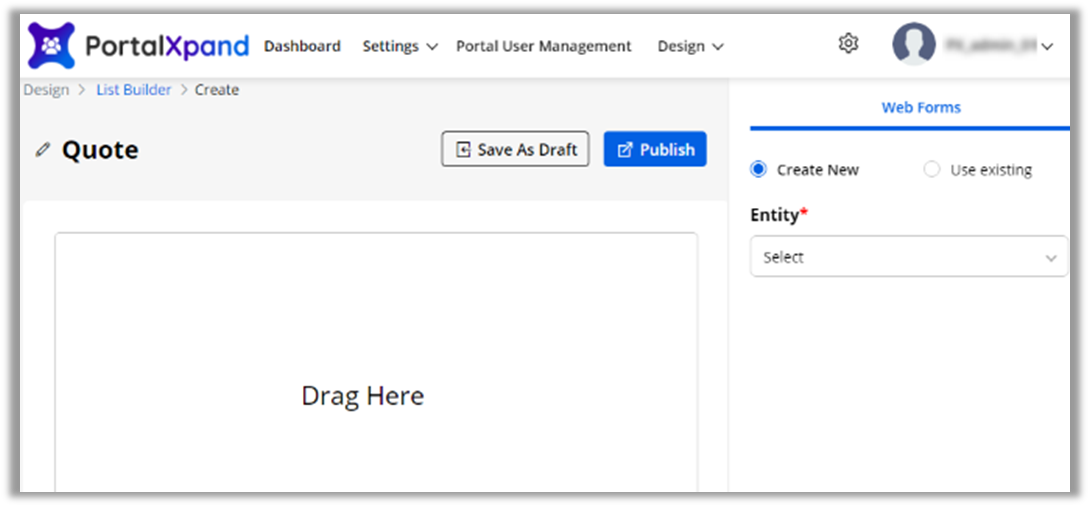Click the Design breadcrumb item
This screenshot has width=1091, height=507.
(x=46, y=90)
